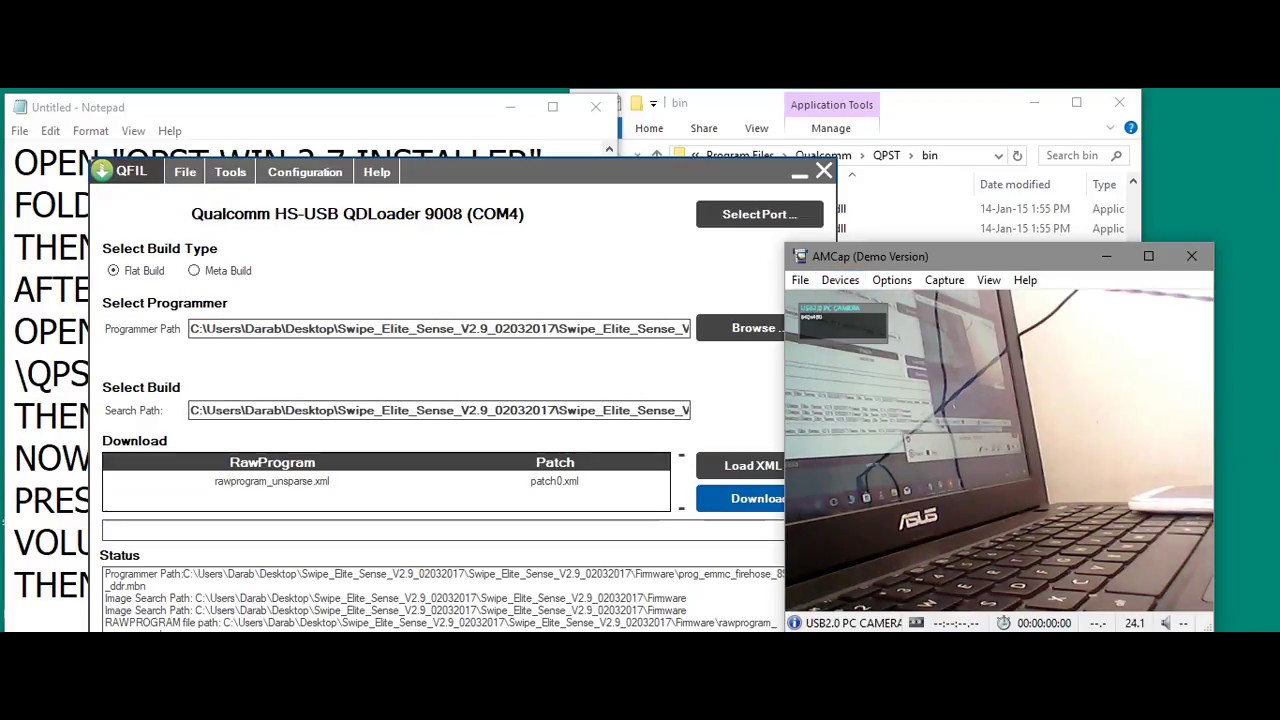
Task: Click the Explorer file list scrollbar up arrow
Action: 1133,182
